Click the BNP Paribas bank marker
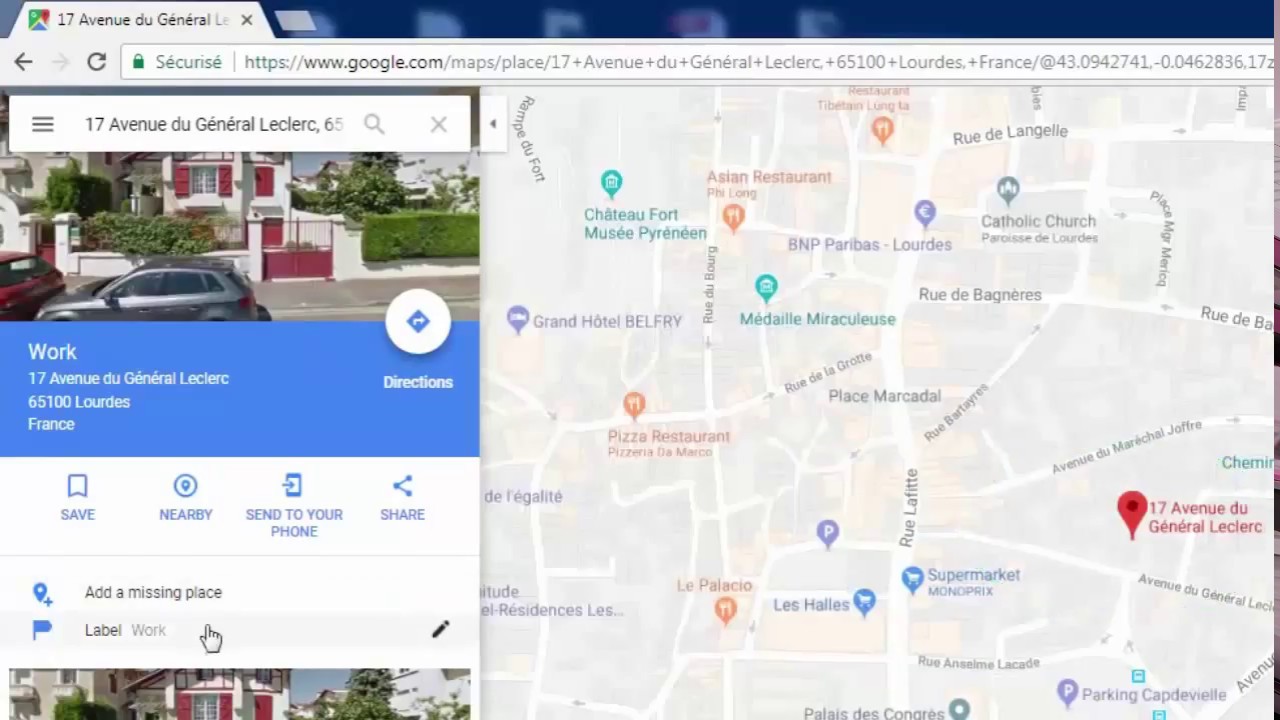 tap(925, 211)
